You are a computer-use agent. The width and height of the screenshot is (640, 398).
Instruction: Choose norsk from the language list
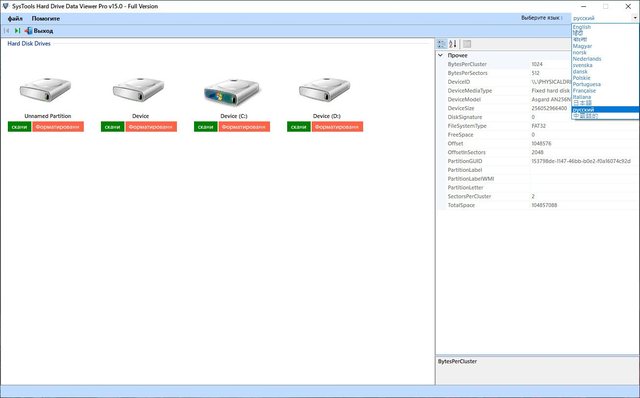pos(605,52)
